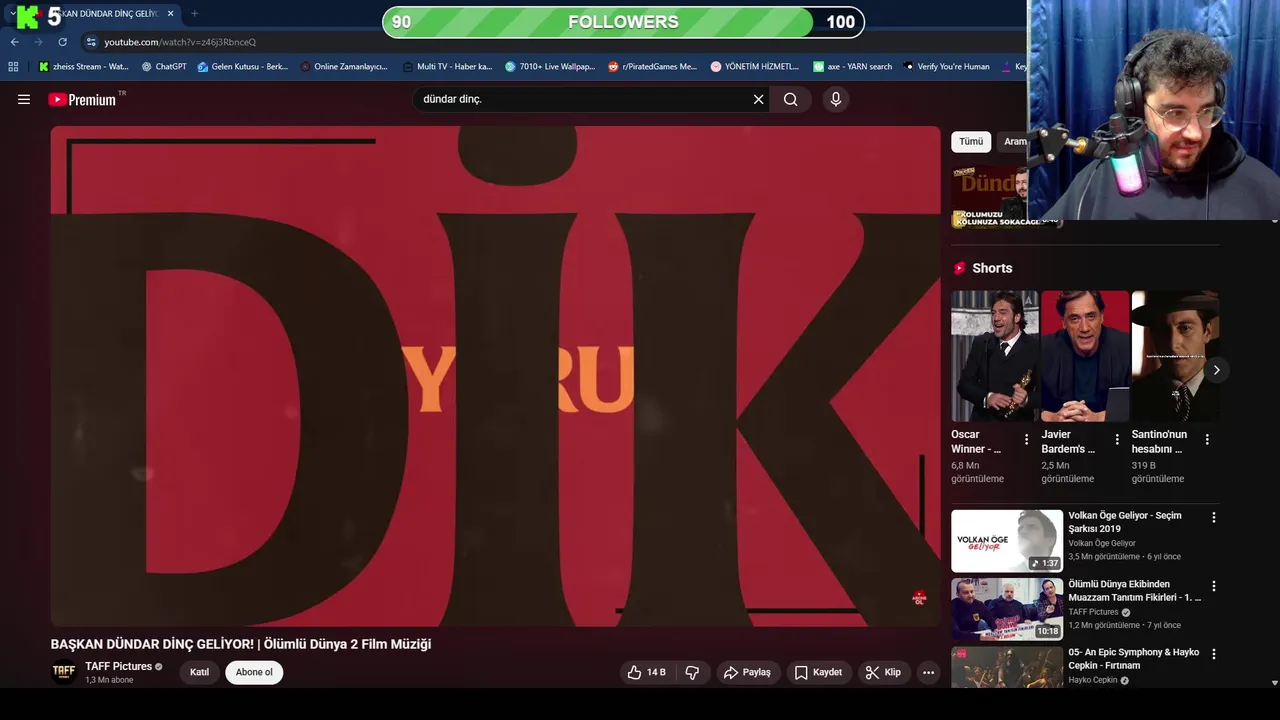Open options for Santino'nun hesabını short
This screenshot has width=1280, height=720.
tap(1207, 439)
